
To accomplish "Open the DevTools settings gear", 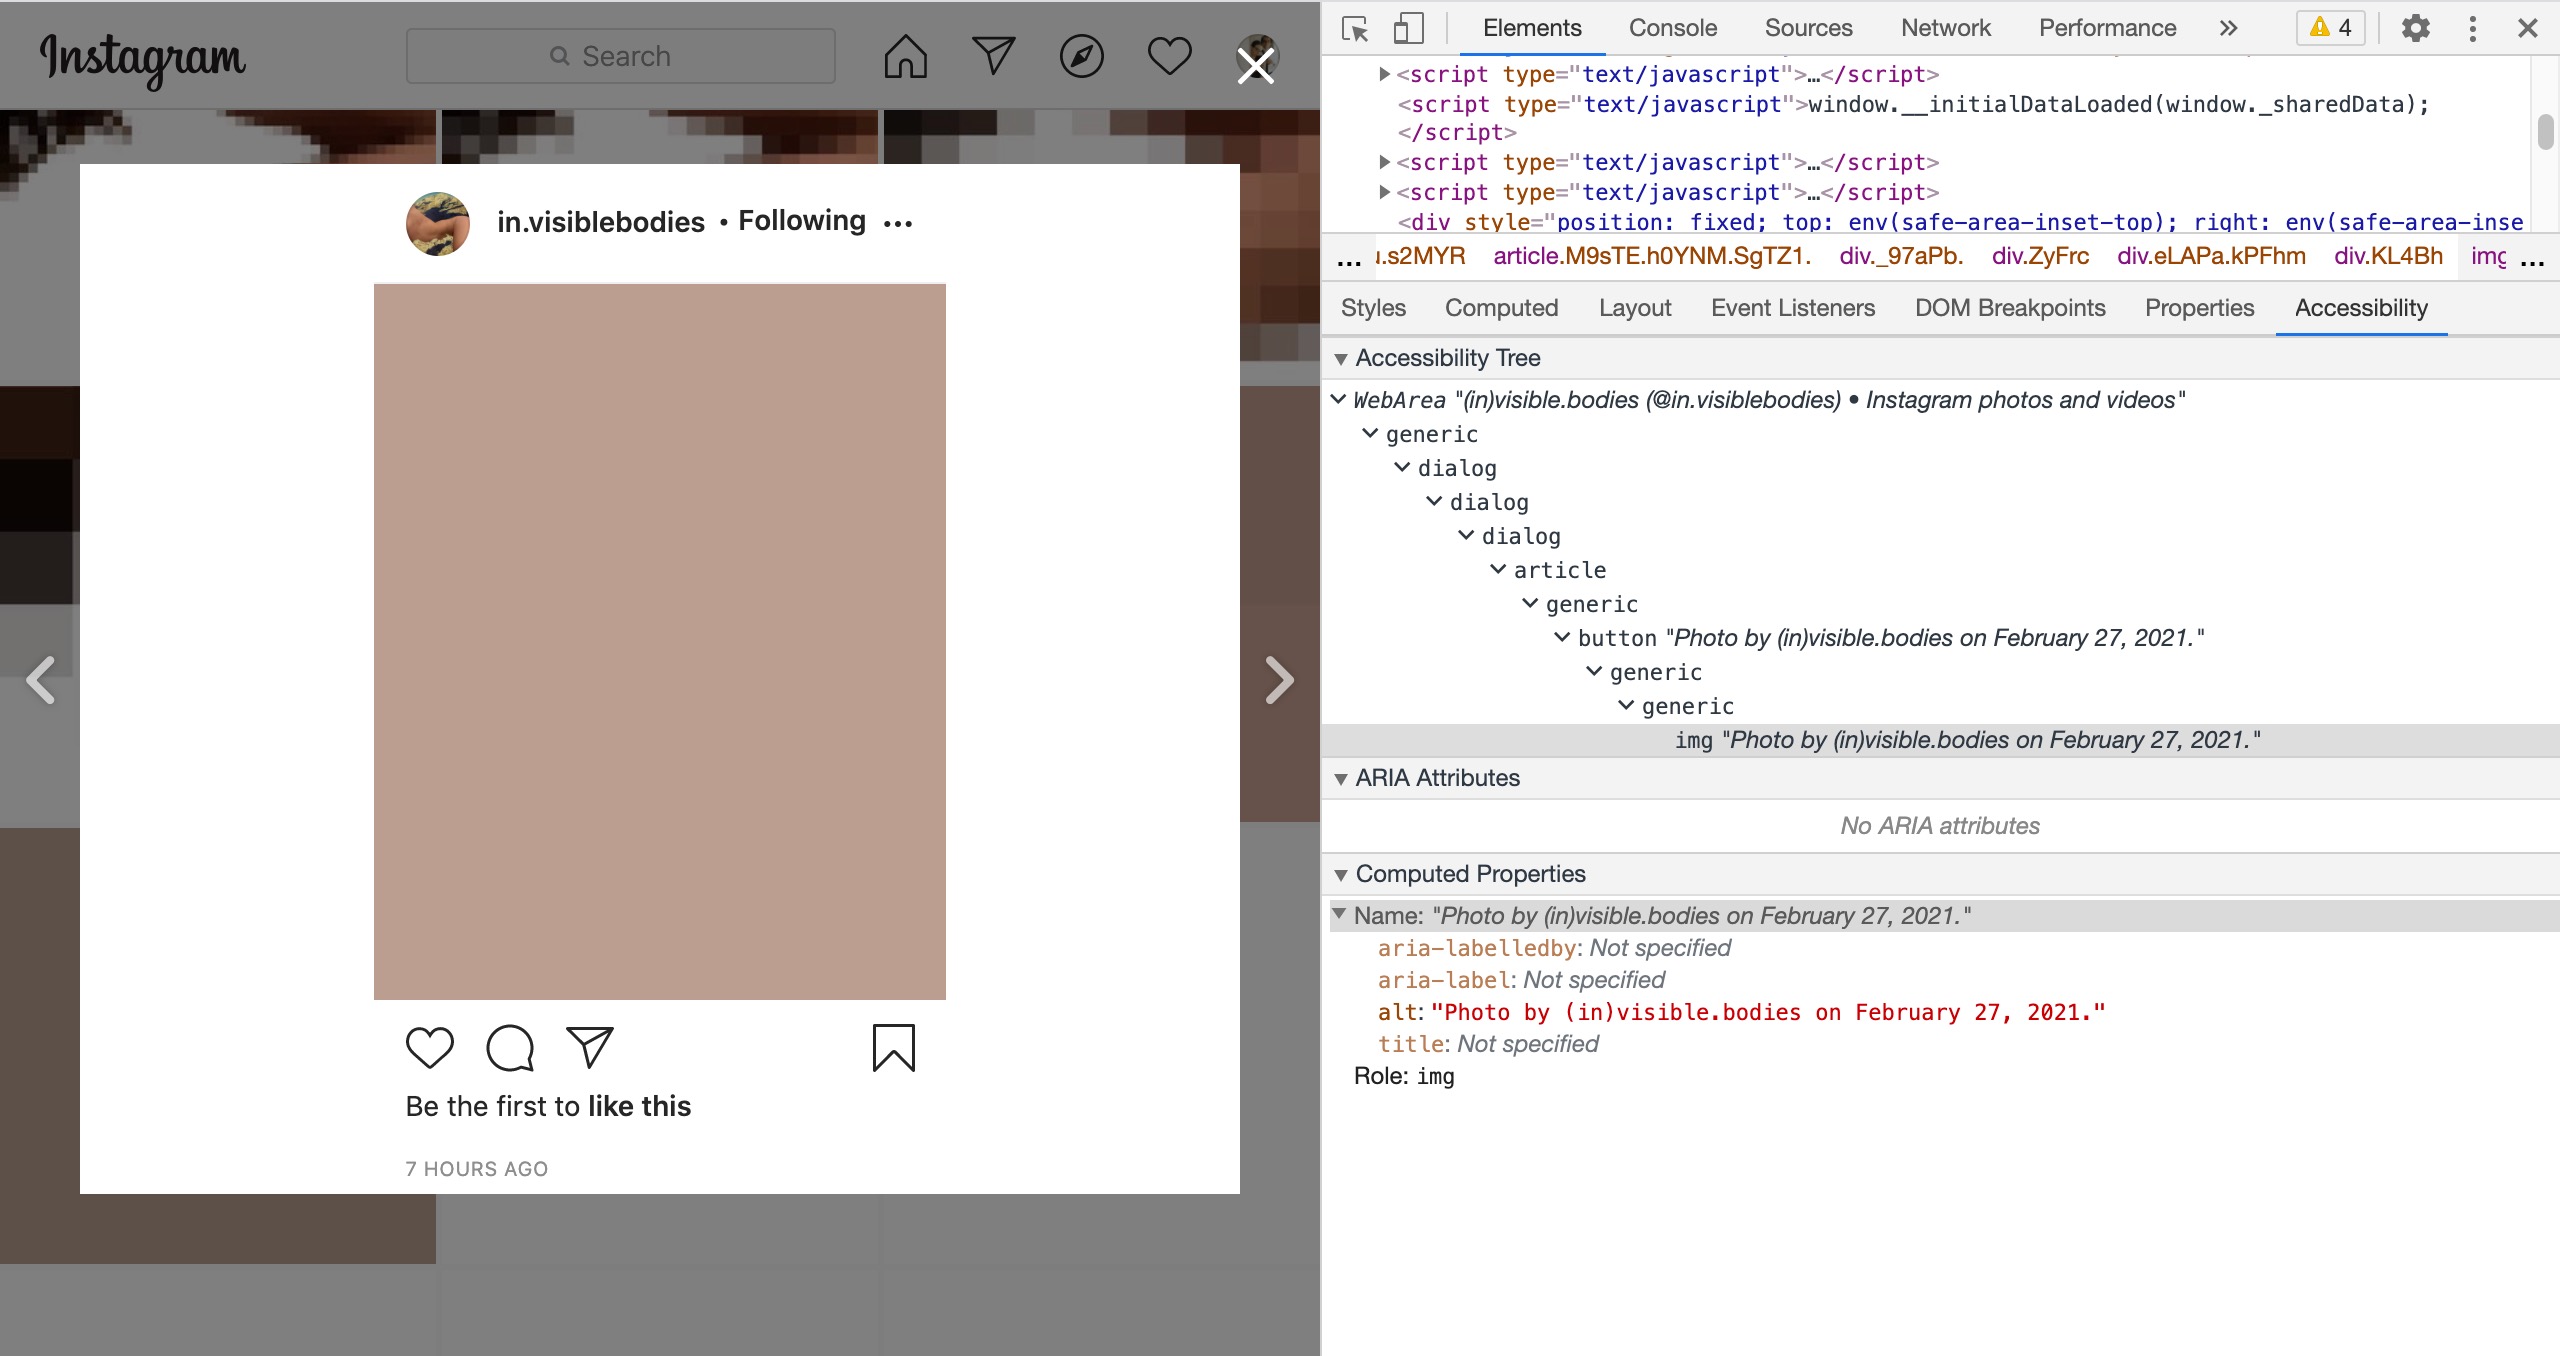I will click(2415, 28).
